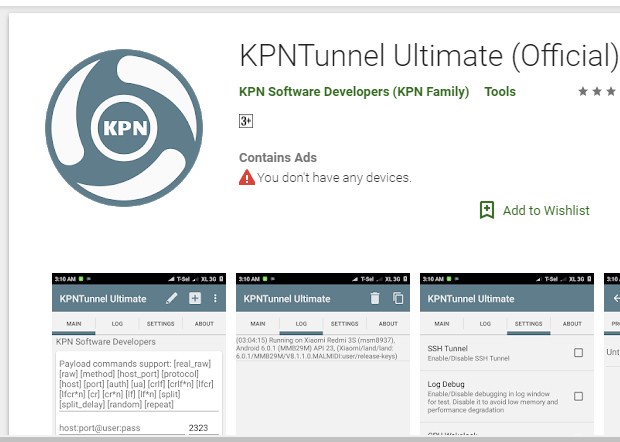Select LOG tab in first screenshot

pyautogui.click(x=117, y=323)
